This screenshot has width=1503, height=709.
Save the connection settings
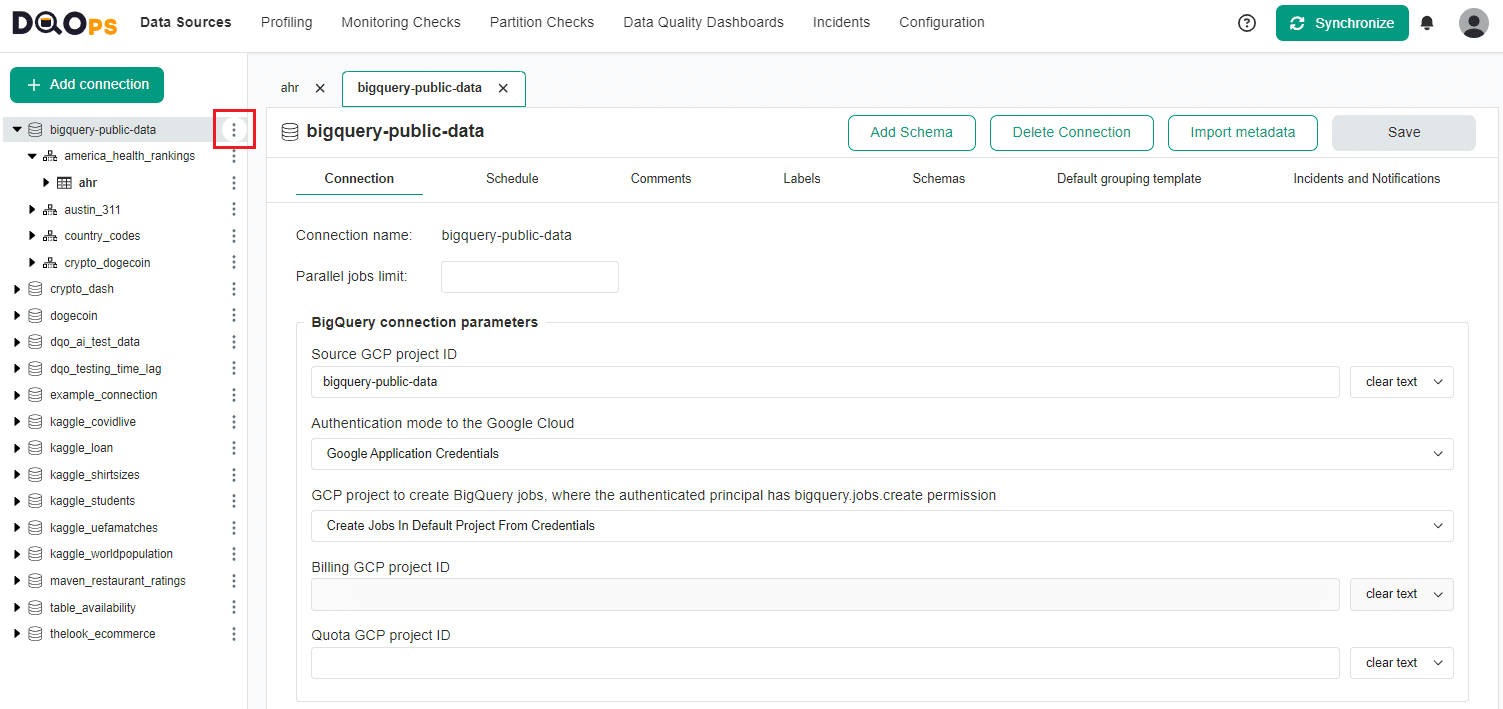pyautogui.click(x=1404, y=132)
